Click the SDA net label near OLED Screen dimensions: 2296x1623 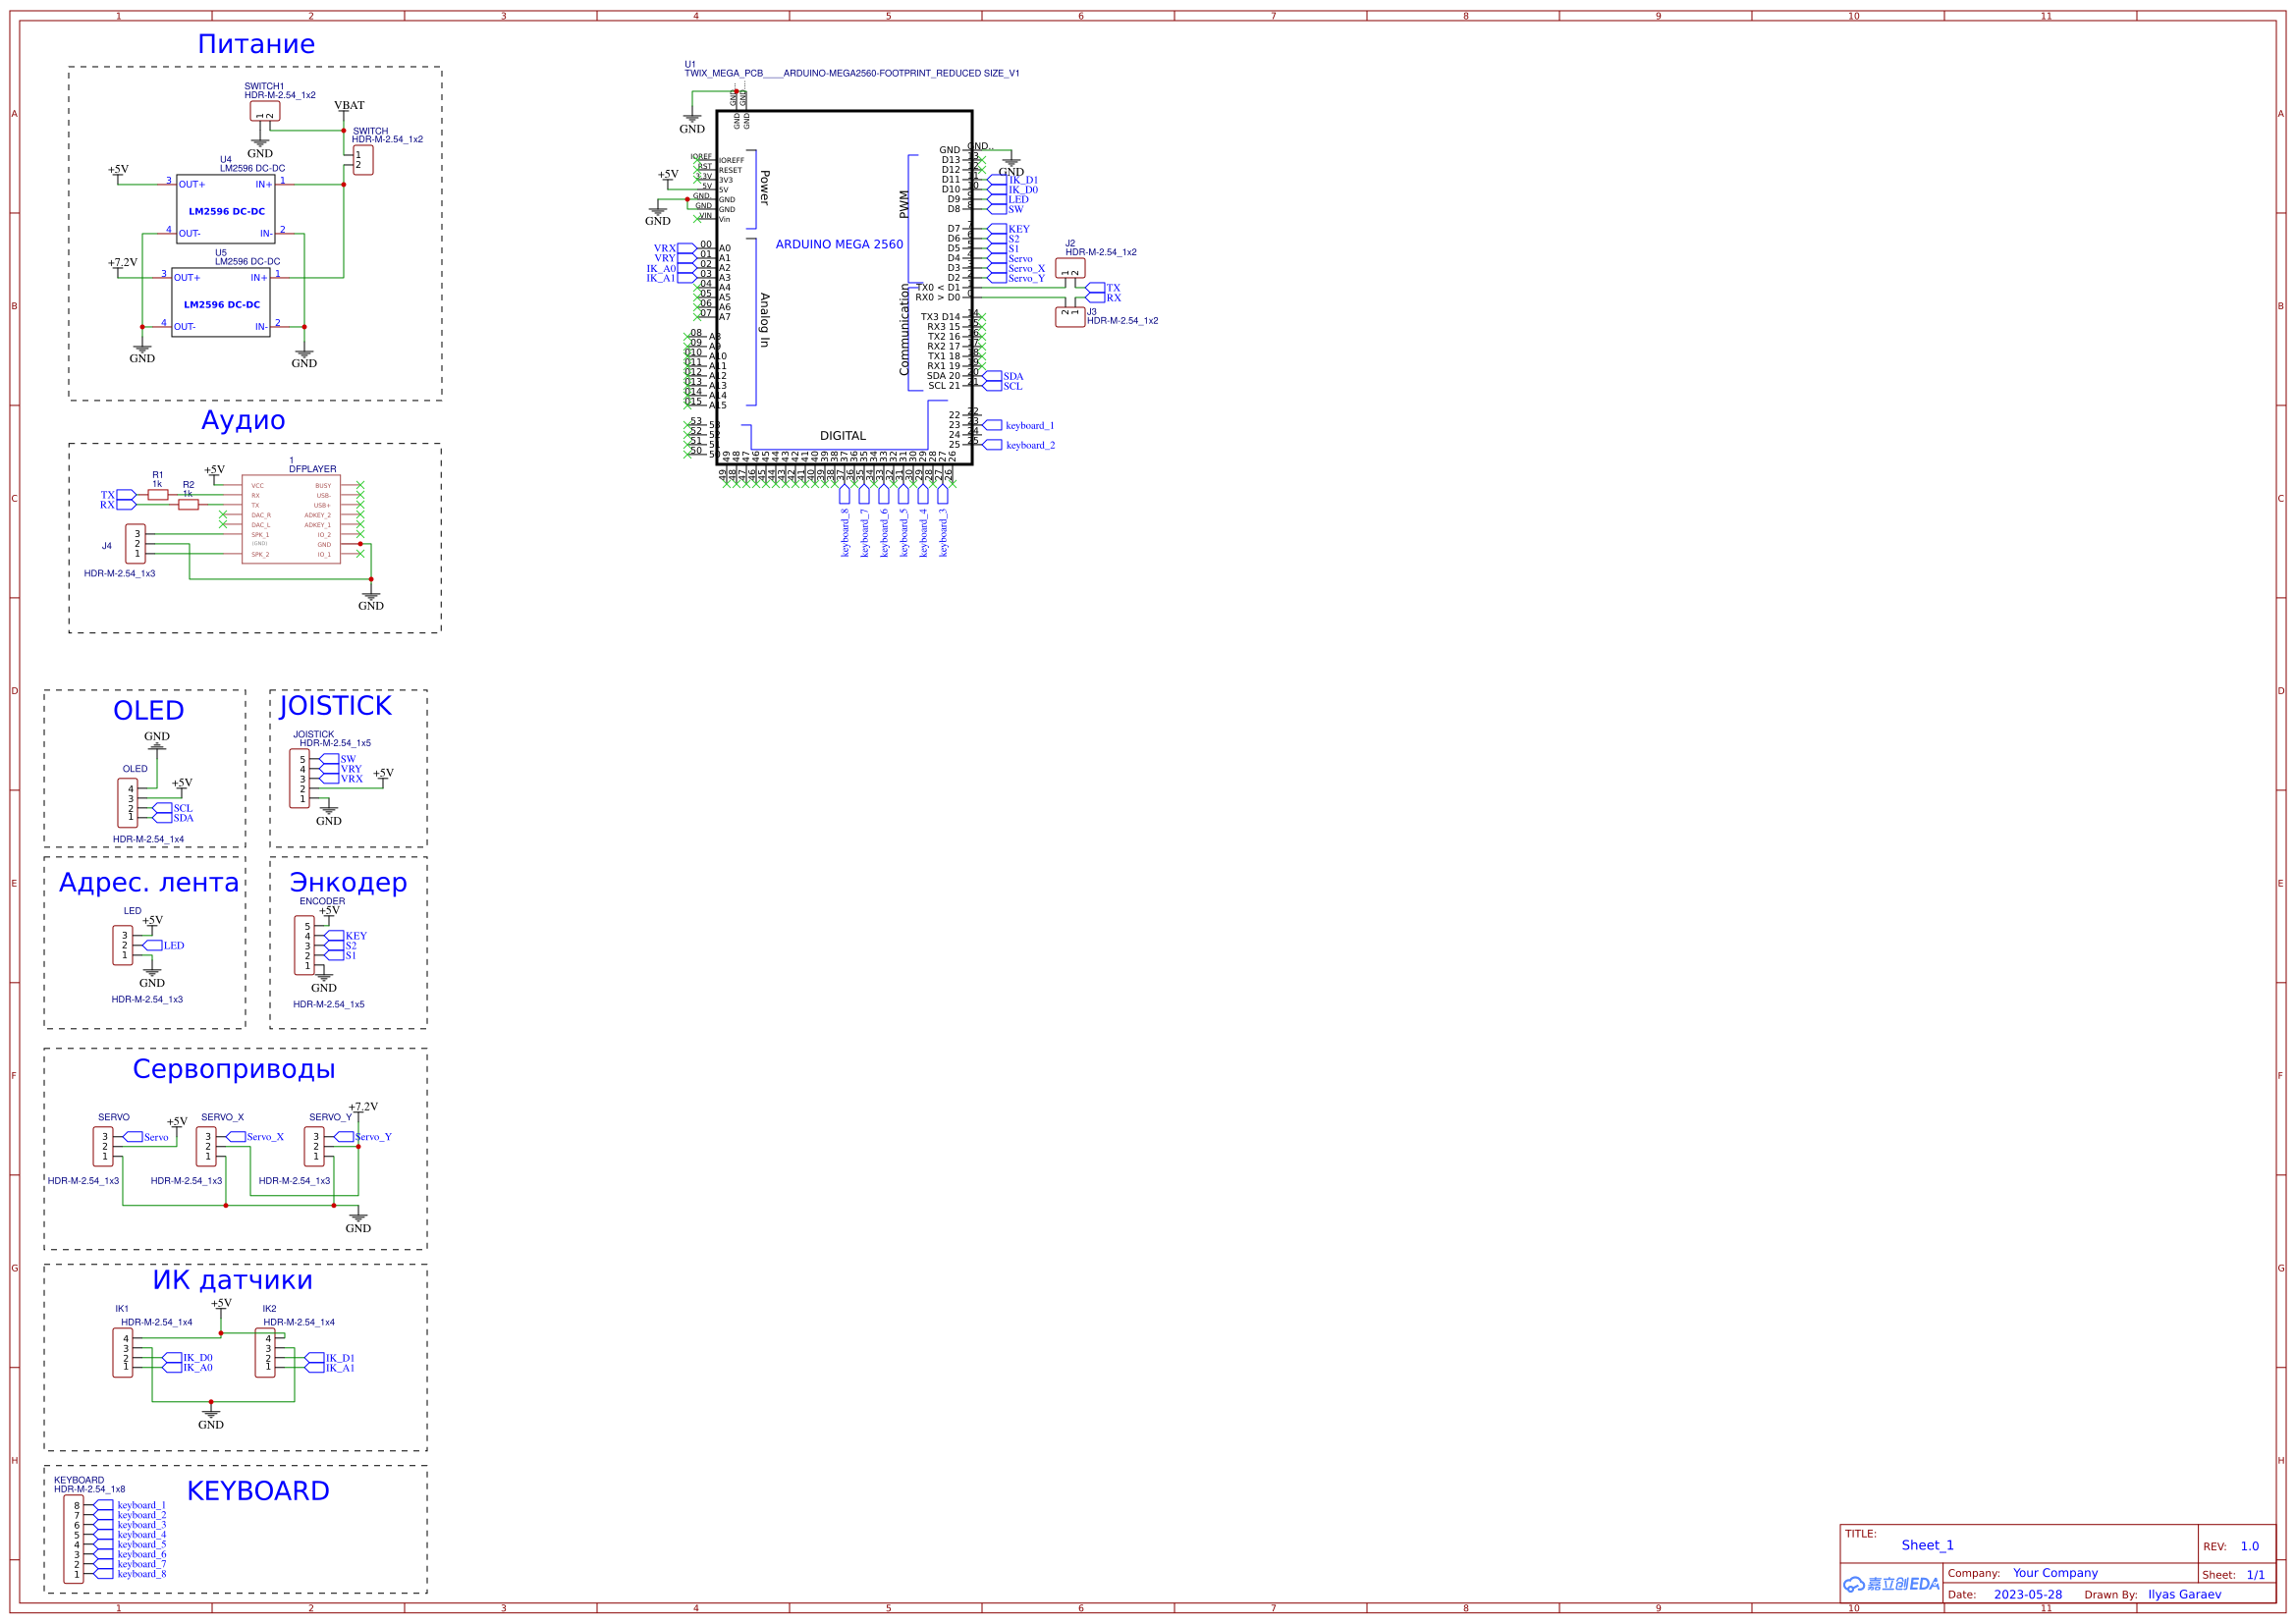point(180,817)
